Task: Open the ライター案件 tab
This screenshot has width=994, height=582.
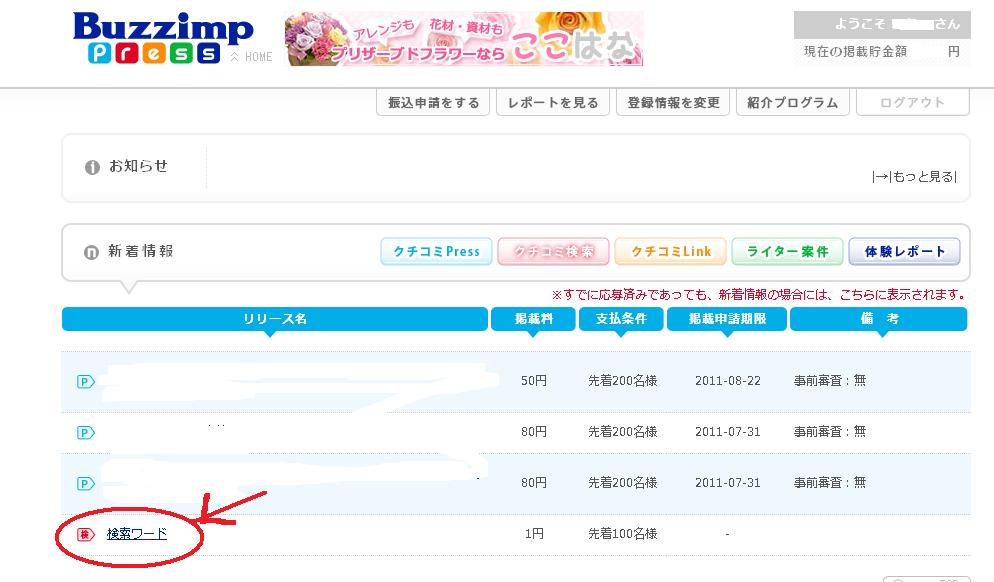Action: (787, 252)
